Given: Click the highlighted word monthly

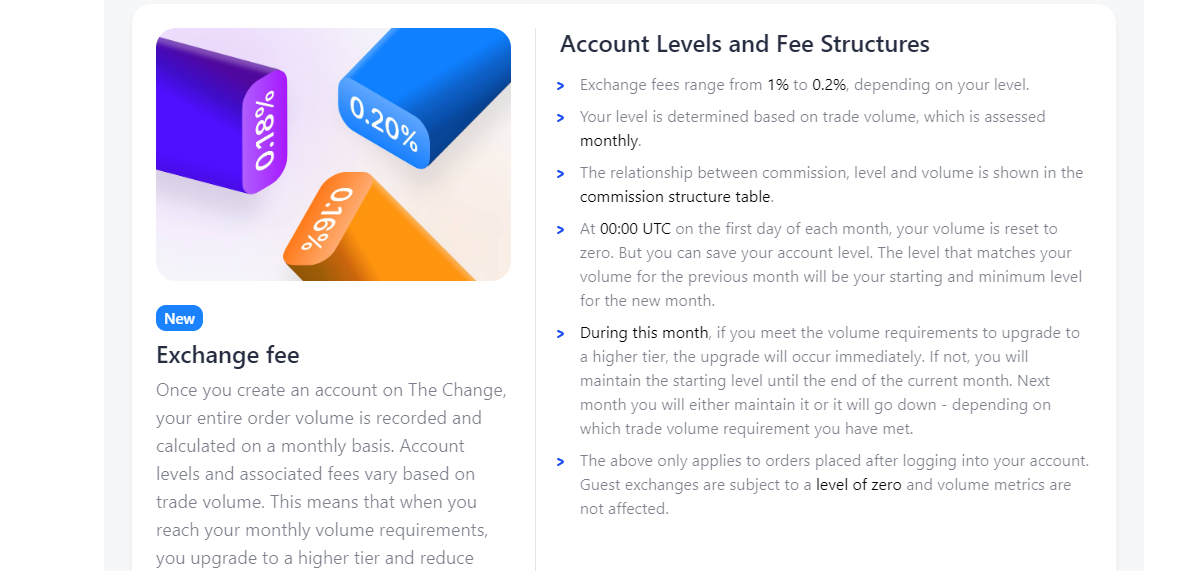Looking at the screenshot, I should [x=609, y=141].
